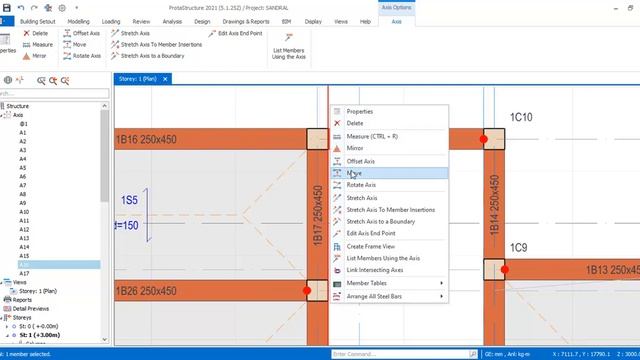640x360 pixels.
Task: Undo the last action in quick access toolbar
Action: (21, 8)
